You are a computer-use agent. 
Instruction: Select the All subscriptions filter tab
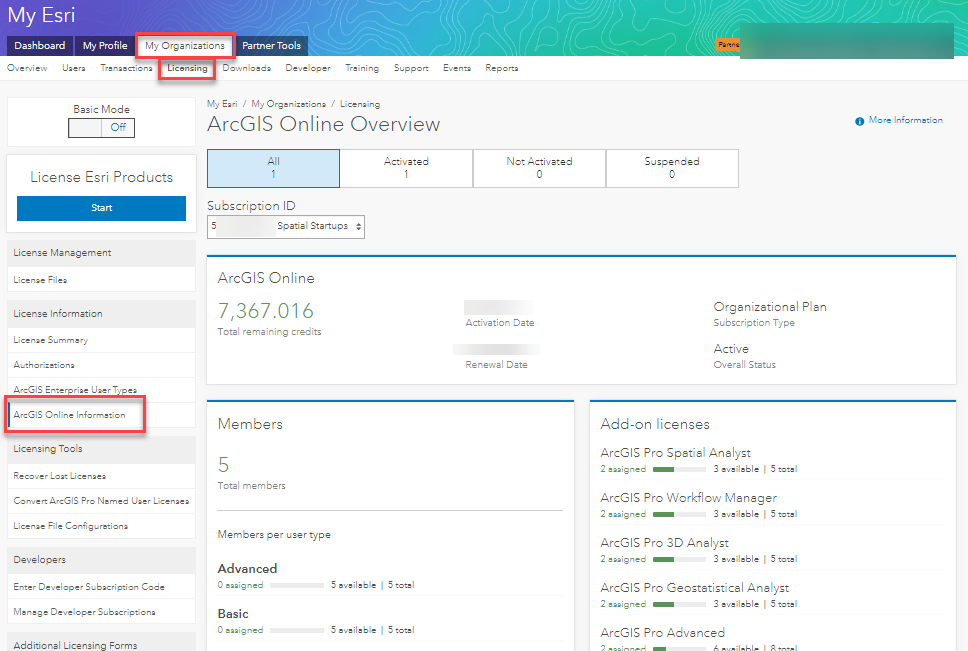pyautogui.click(x=273, y=168)
